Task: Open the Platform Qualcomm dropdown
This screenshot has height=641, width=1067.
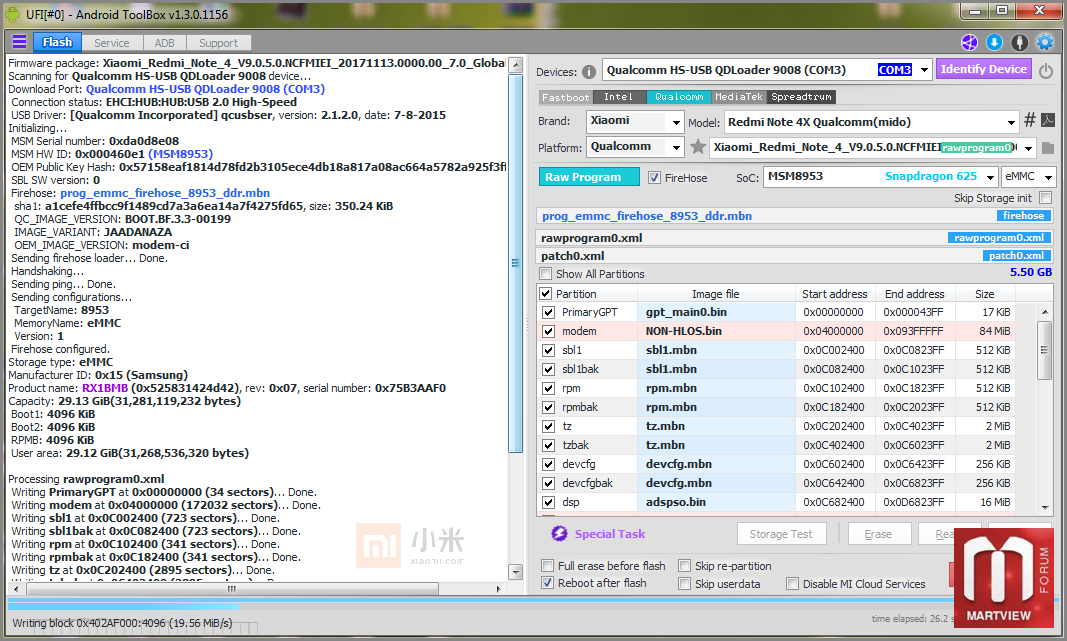Action: 676,148
